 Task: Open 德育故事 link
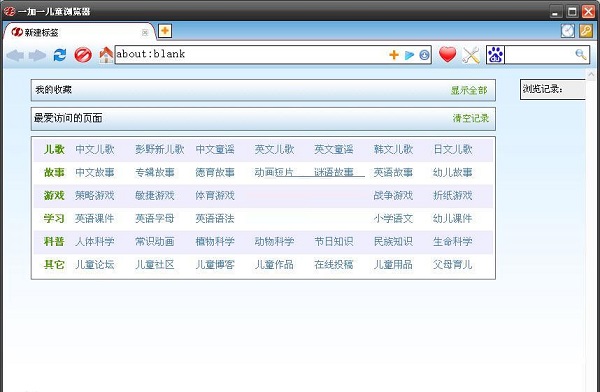point(215,172)
